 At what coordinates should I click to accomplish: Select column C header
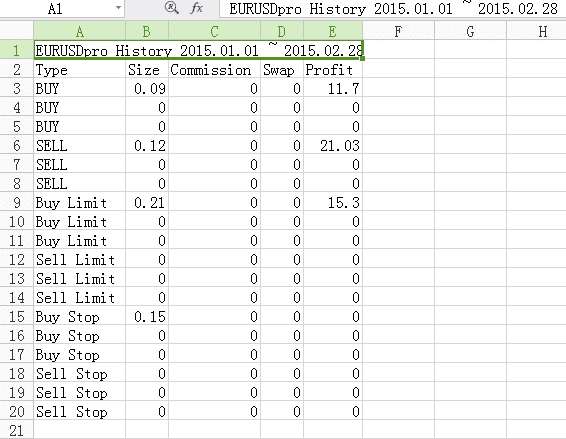[214, 31]
